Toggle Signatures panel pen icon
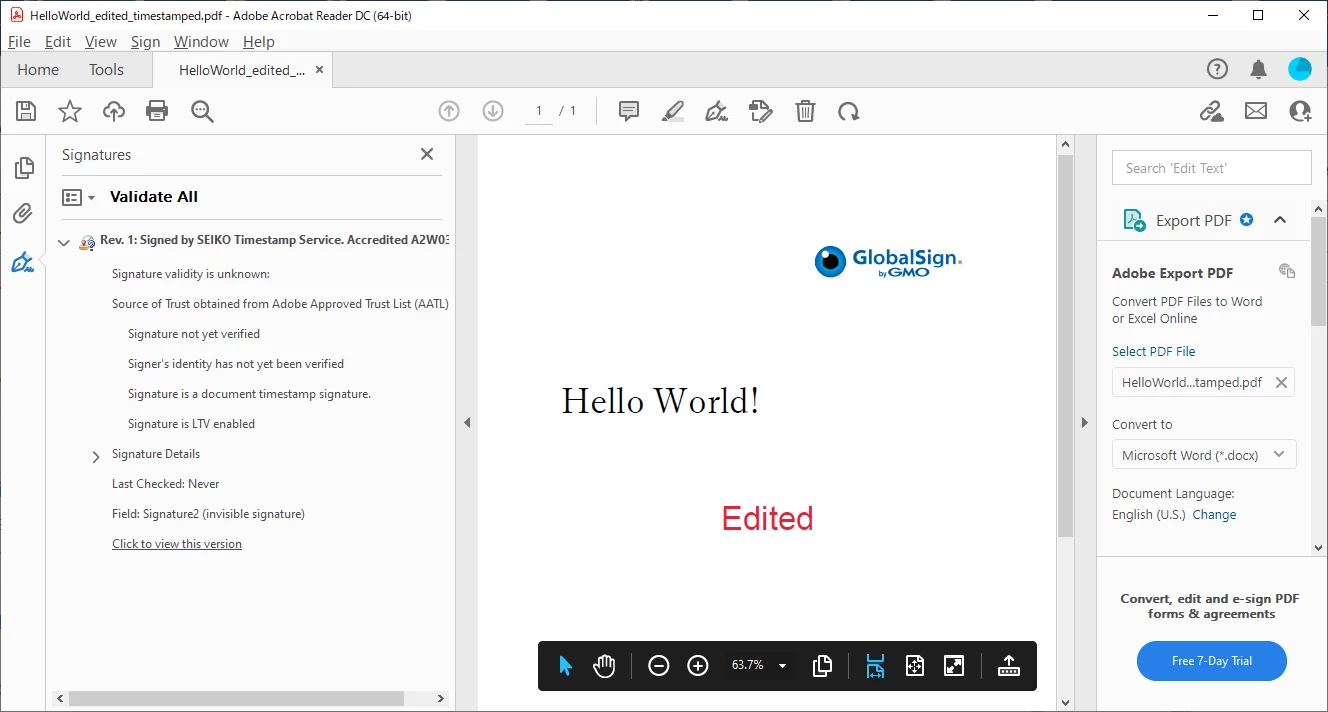Viewport: 1328px width, 712px height. click(x=23, y=262)
